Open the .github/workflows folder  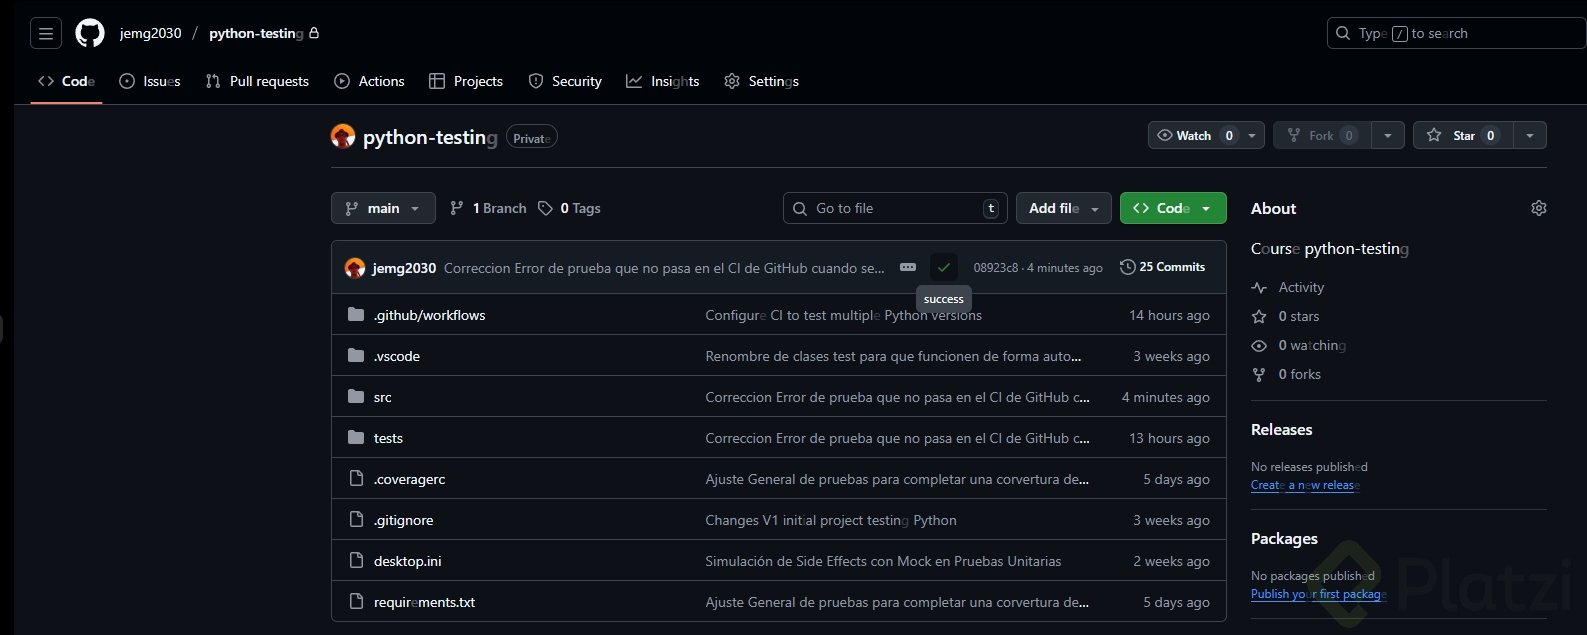click(429, 315)
